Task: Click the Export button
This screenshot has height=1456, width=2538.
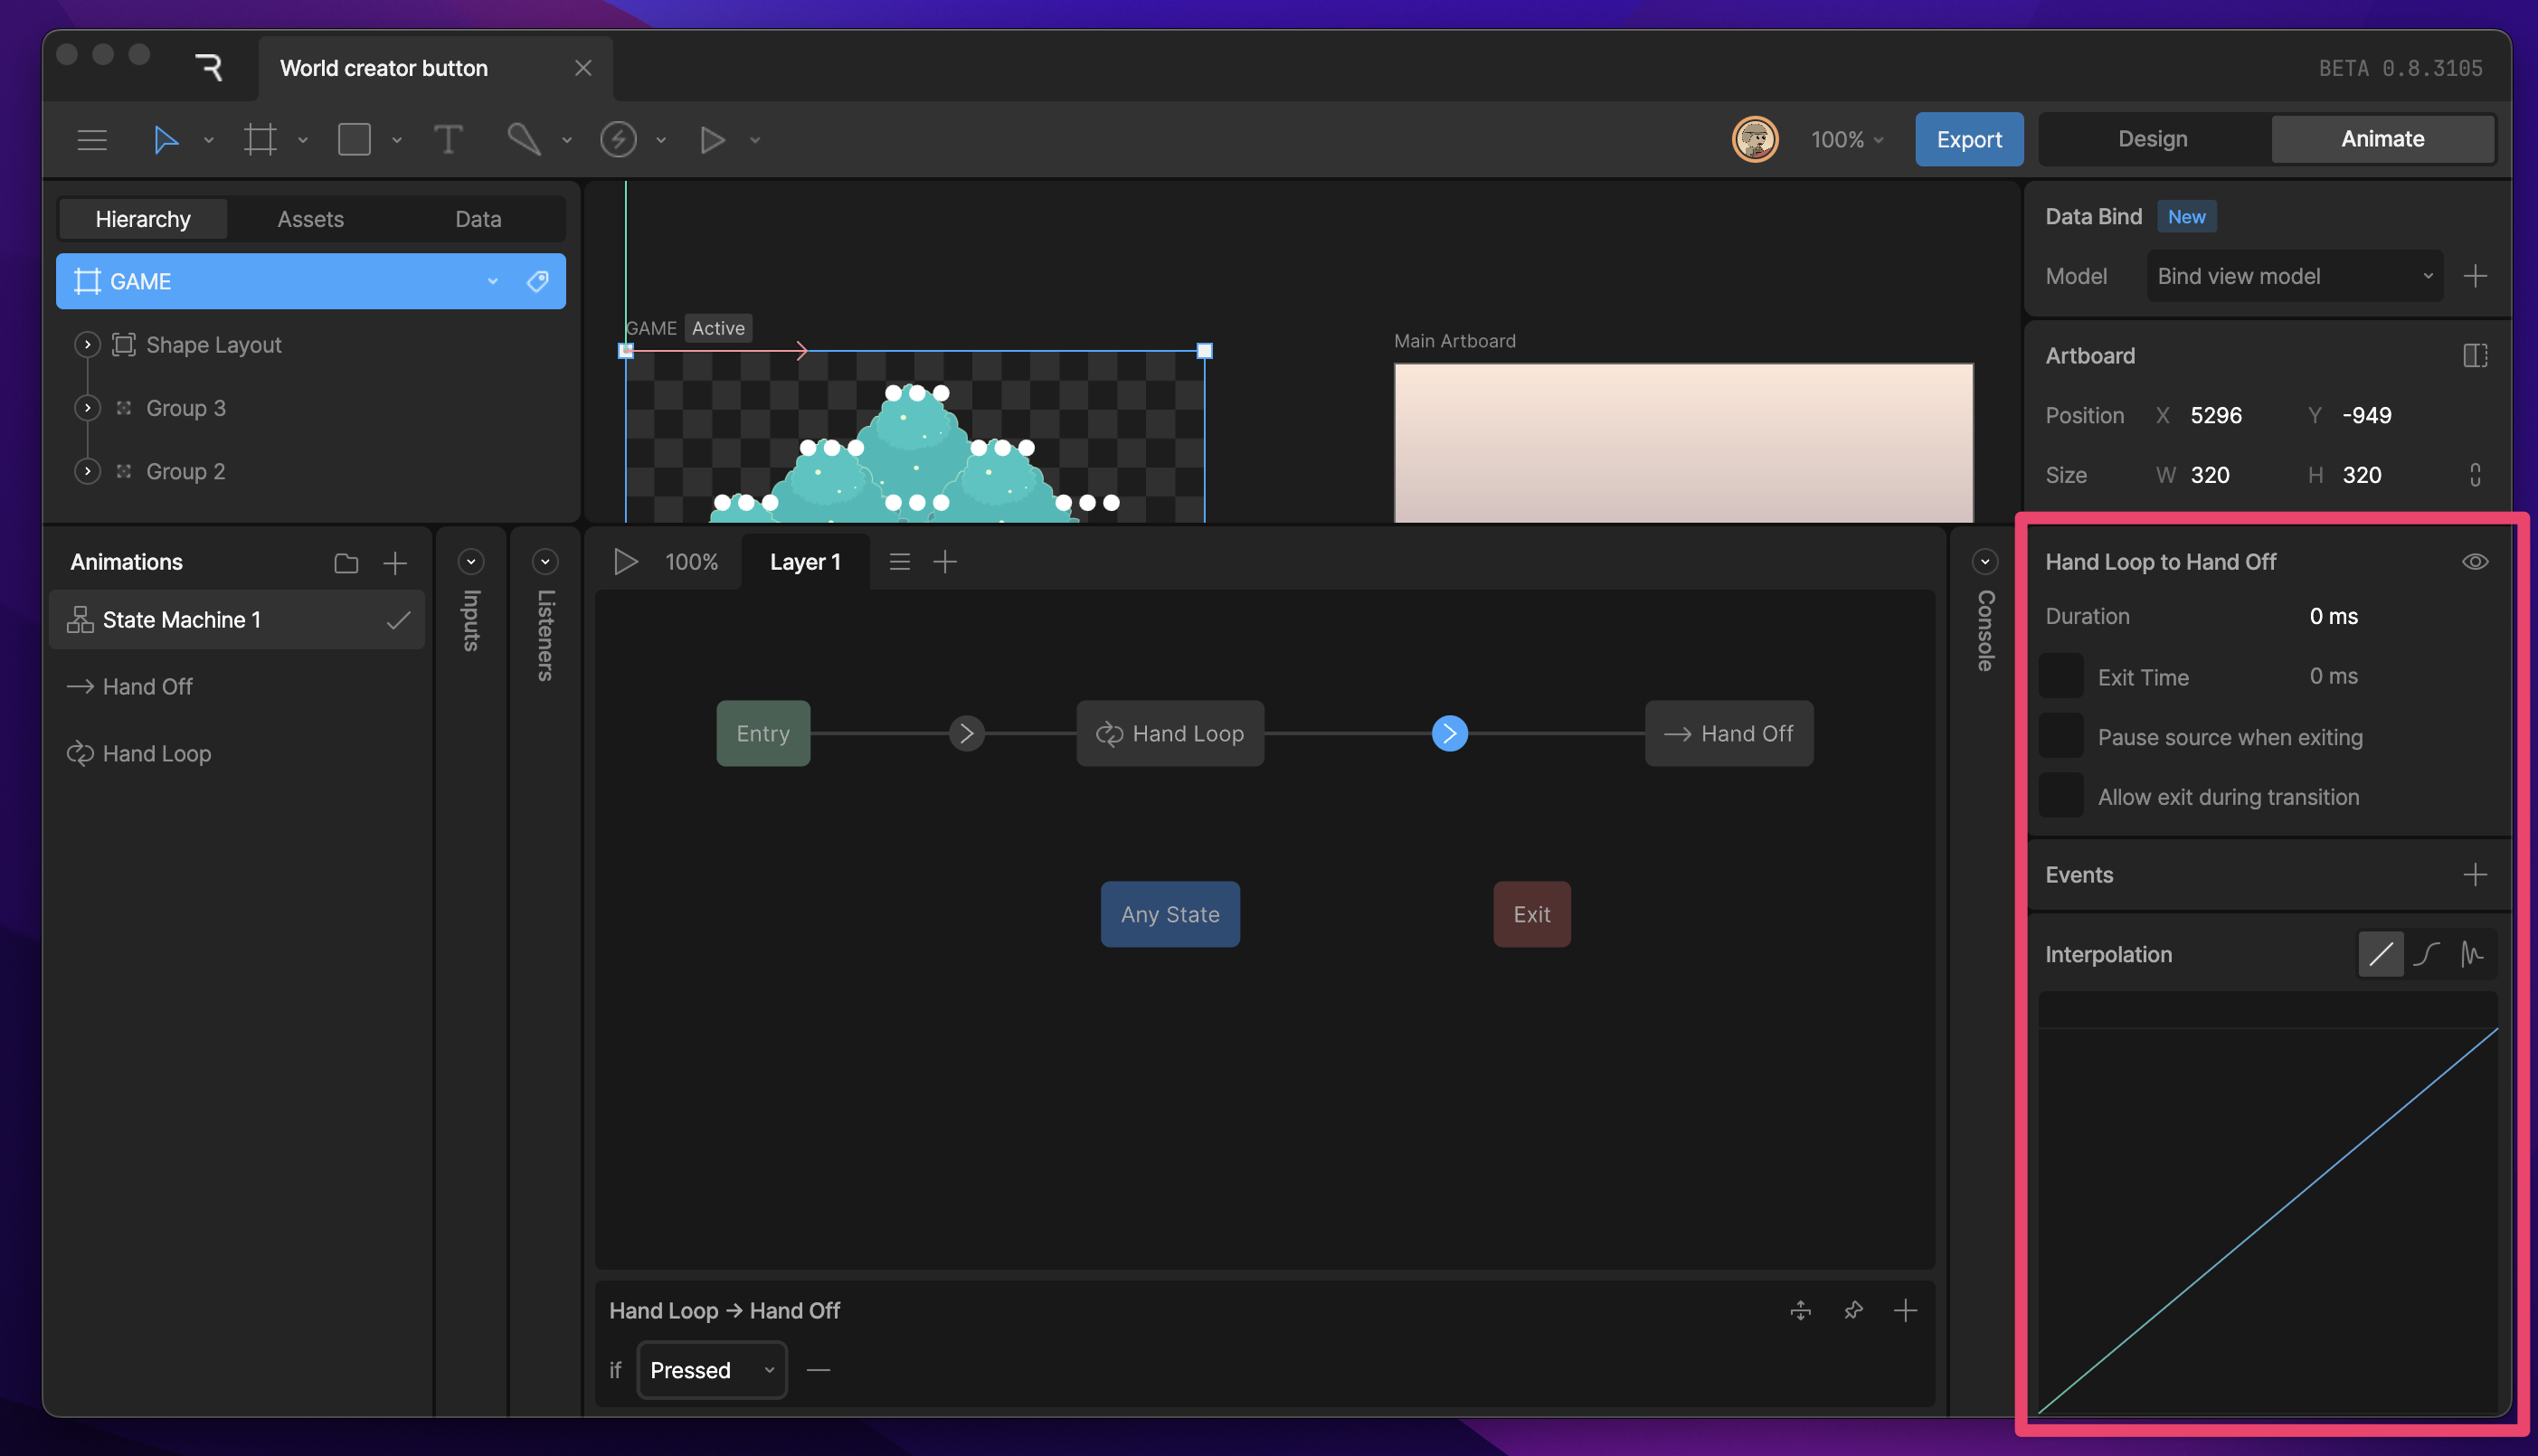Action: pos(1968,139)
